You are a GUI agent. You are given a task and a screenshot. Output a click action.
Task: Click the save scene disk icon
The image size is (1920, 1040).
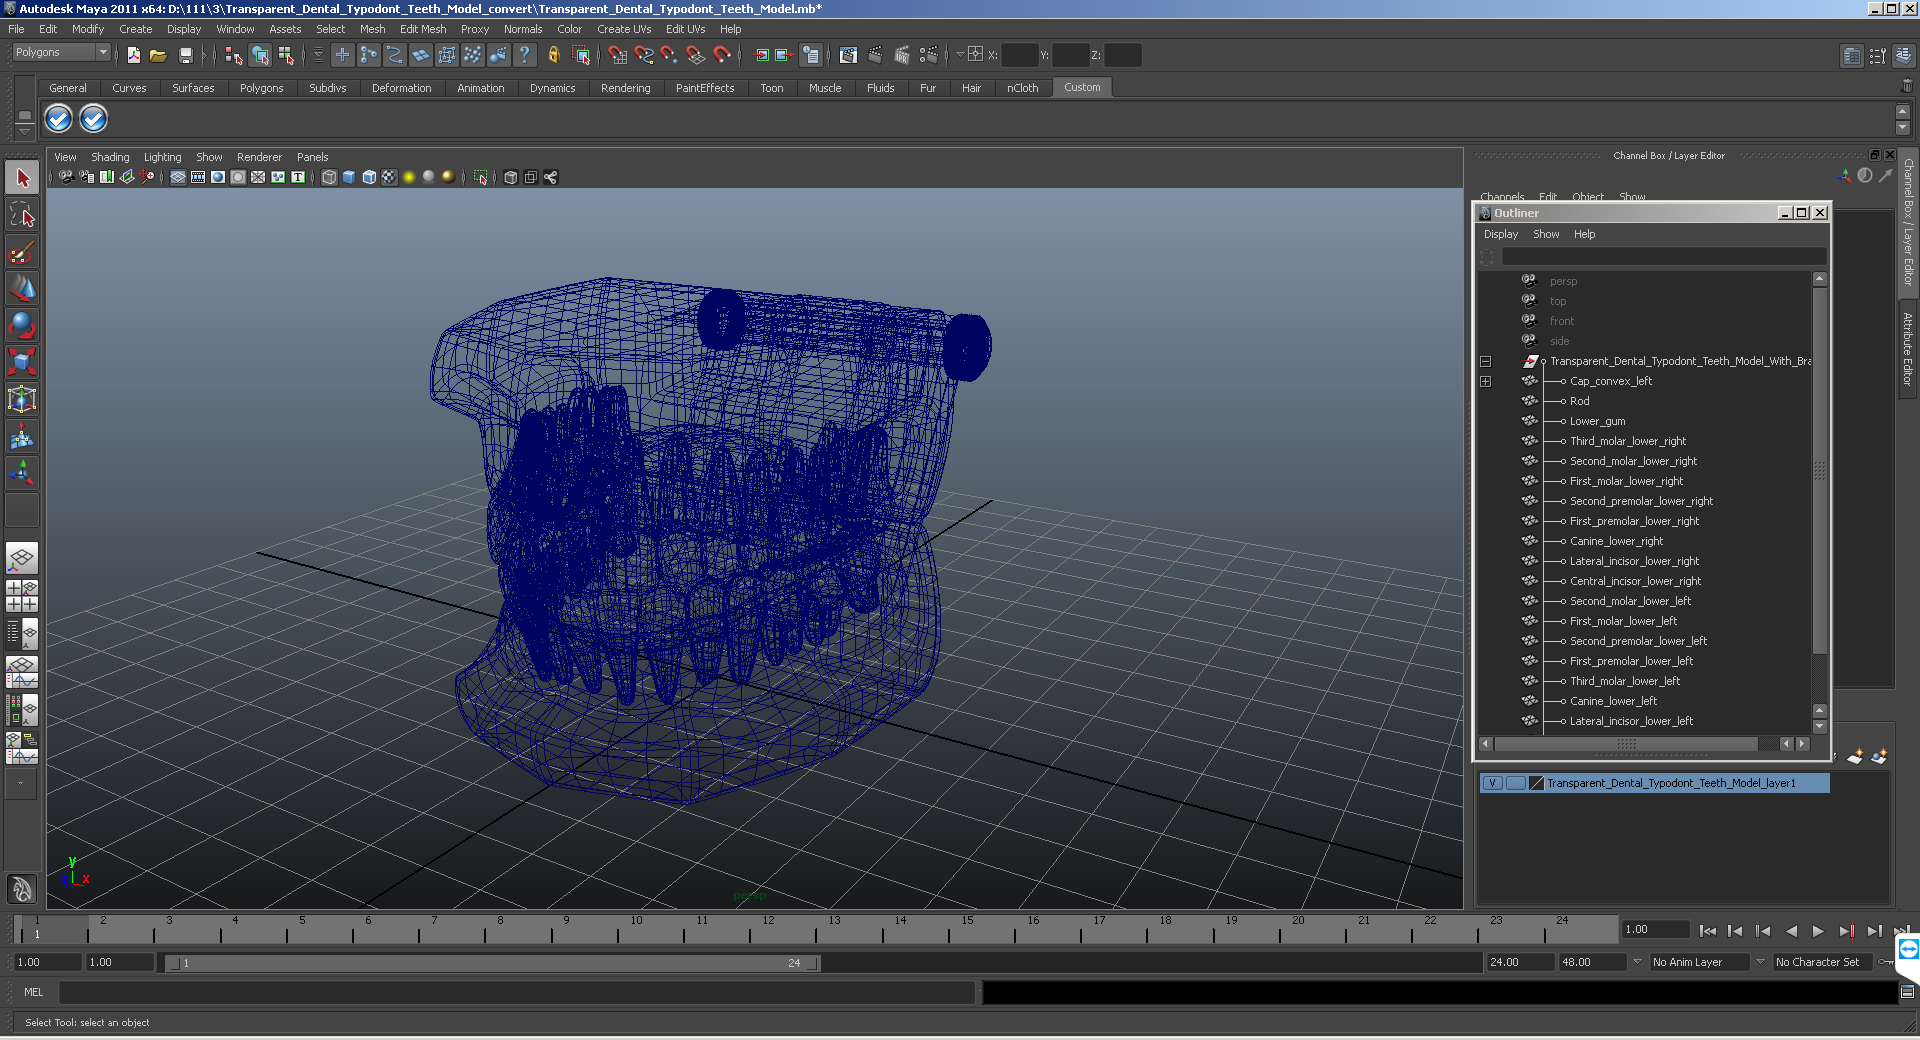185,55
